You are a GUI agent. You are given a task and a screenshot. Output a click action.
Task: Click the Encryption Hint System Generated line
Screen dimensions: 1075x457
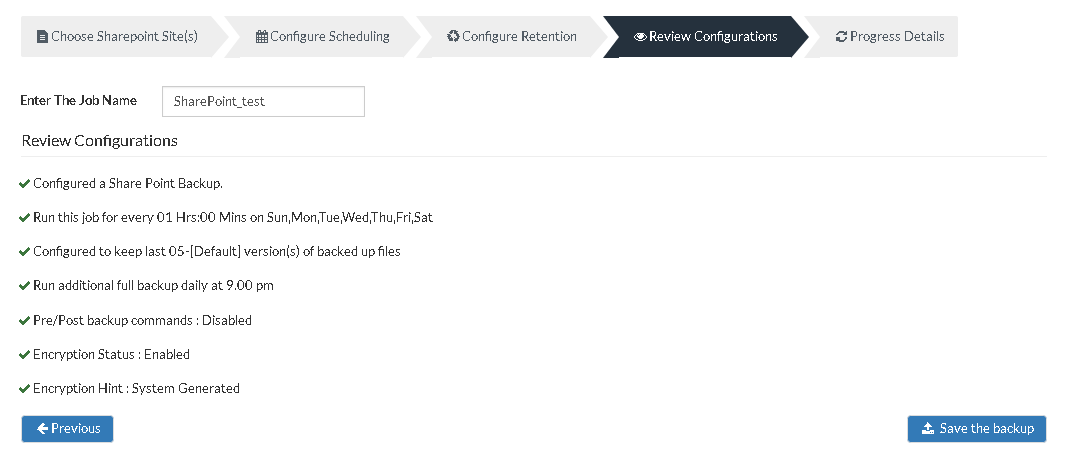[x=130, y=388]
